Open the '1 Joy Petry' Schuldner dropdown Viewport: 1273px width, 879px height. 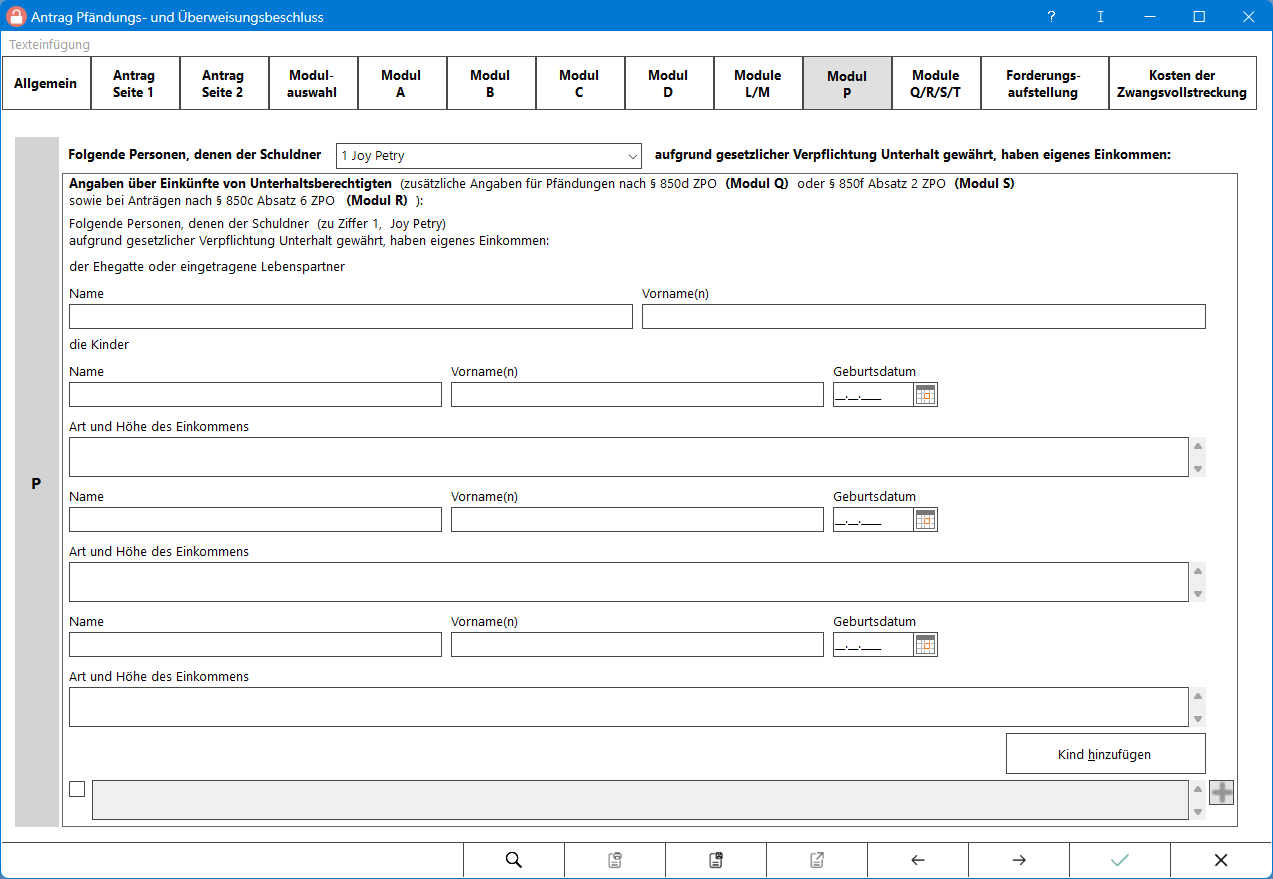[489, 156]
